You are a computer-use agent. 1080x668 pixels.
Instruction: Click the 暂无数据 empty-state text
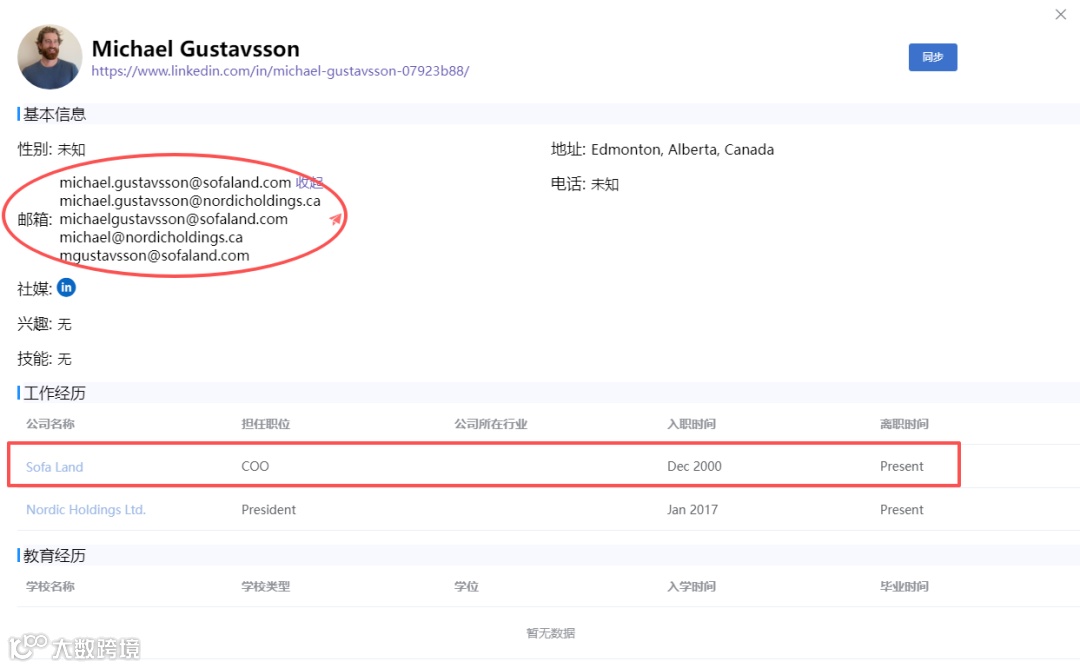550,633
